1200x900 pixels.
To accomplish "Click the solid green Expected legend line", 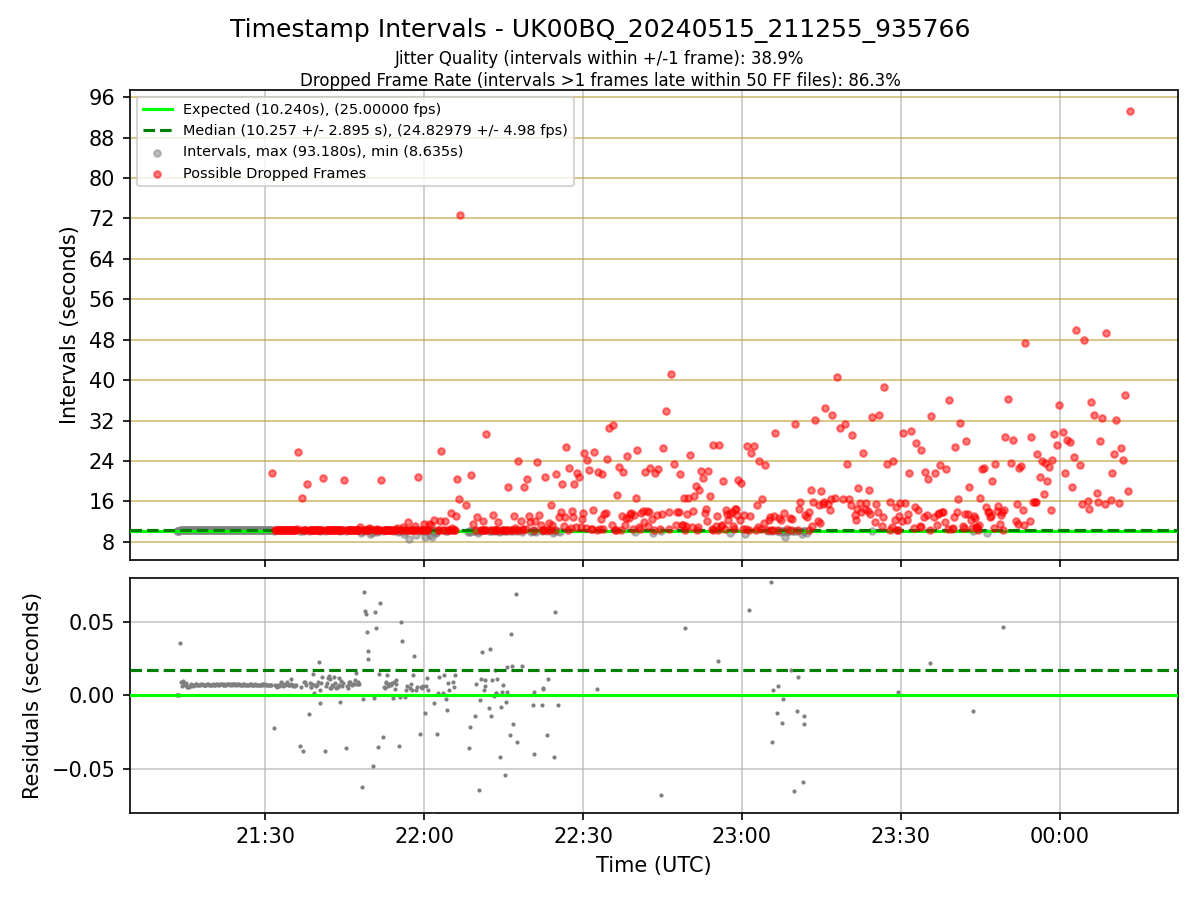I will pos(159,109).
